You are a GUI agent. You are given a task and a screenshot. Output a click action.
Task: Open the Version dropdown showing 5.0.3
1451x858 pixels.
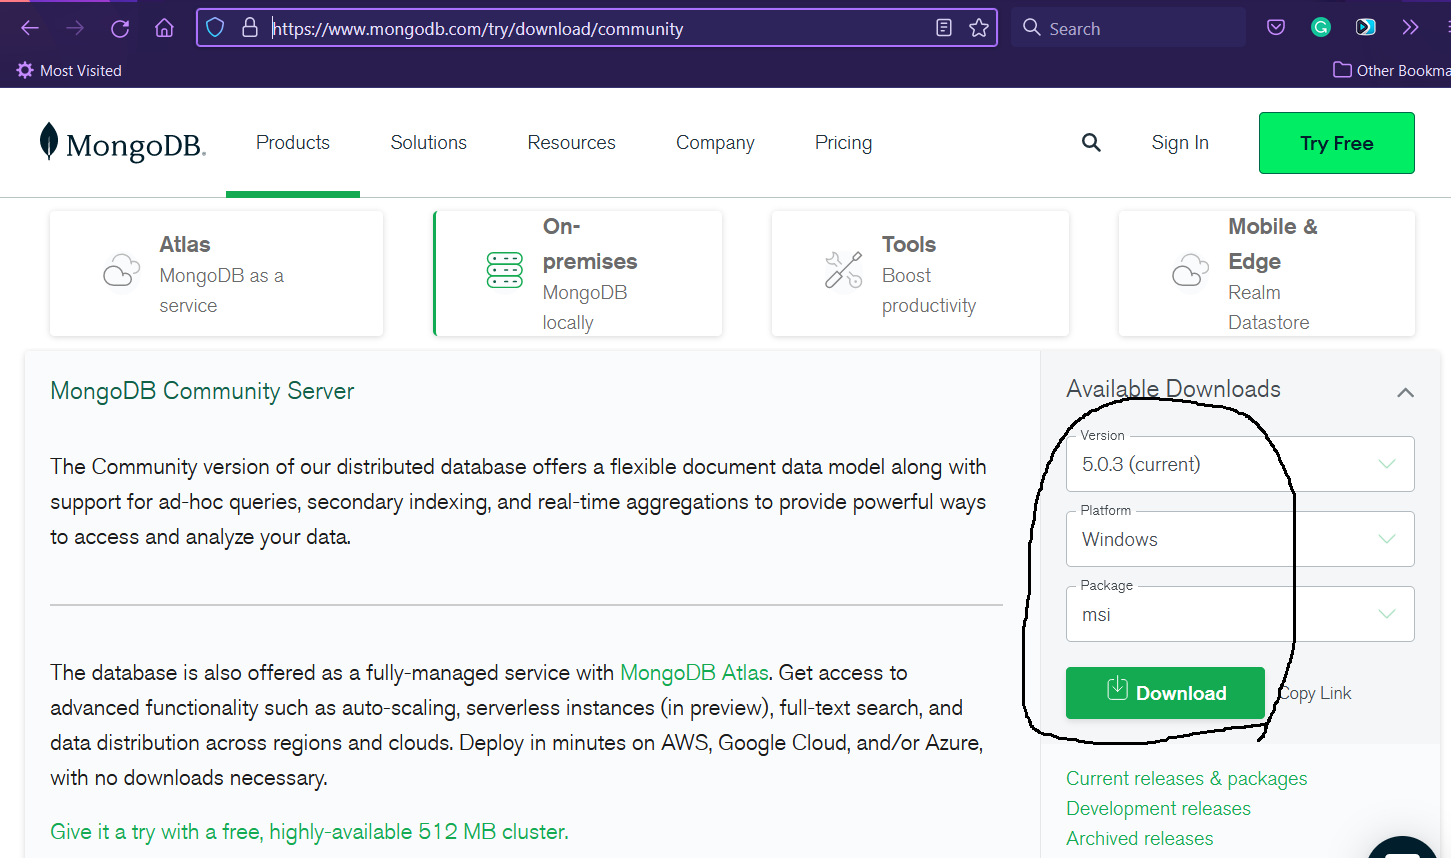1240,464
